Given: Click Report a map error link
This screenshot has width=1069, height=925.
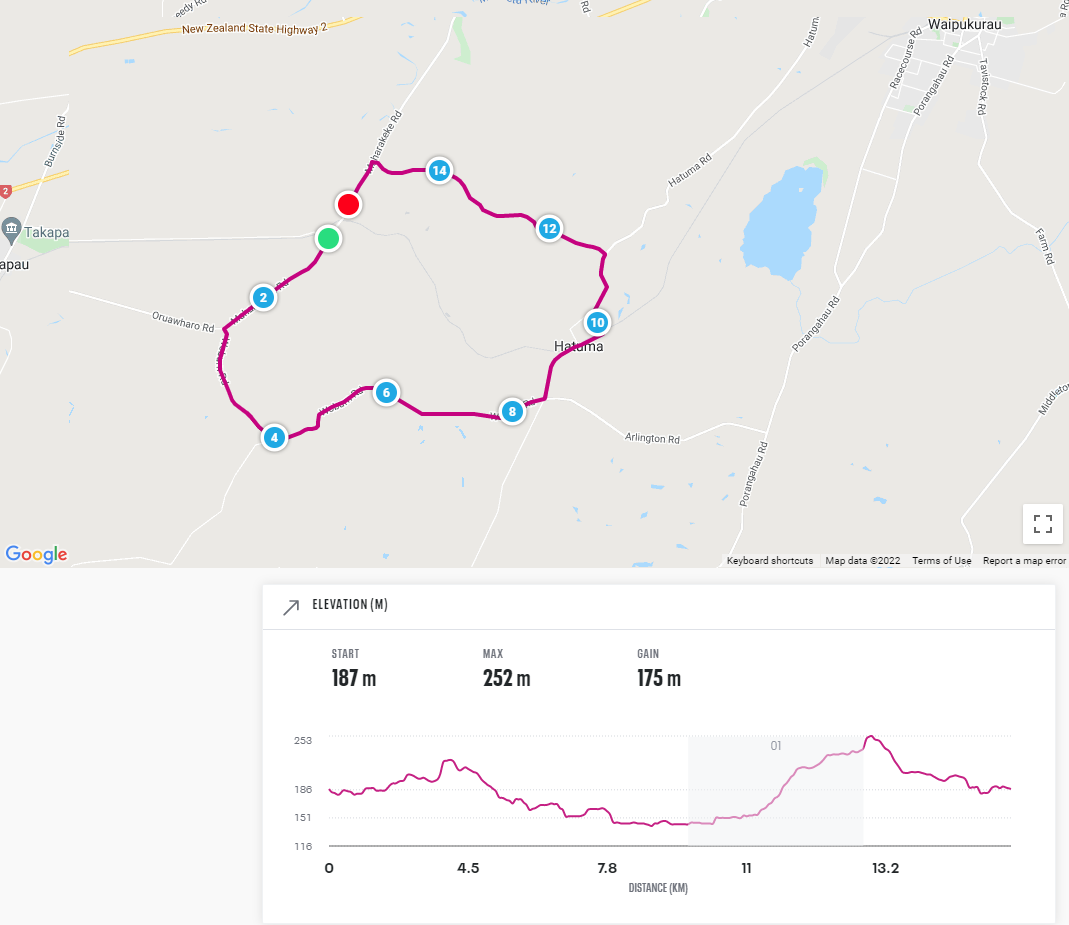Looking at the screenshot, I should click(1024, 560).
